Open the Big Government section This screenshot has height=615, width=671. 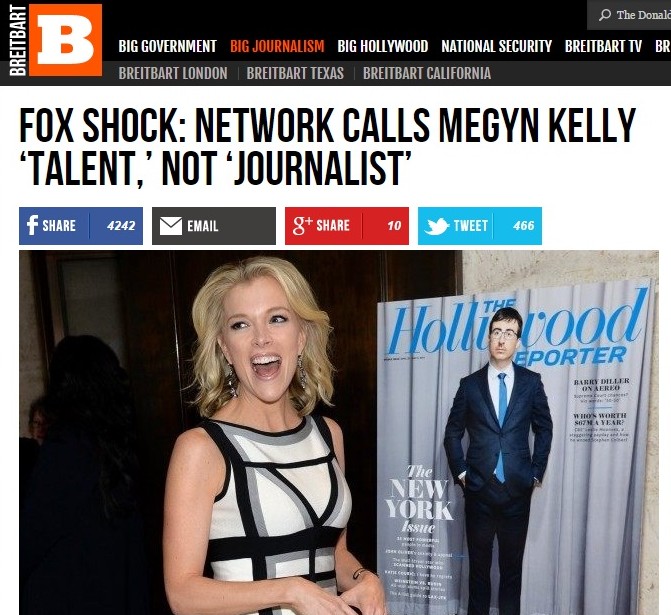coord(167,46)
